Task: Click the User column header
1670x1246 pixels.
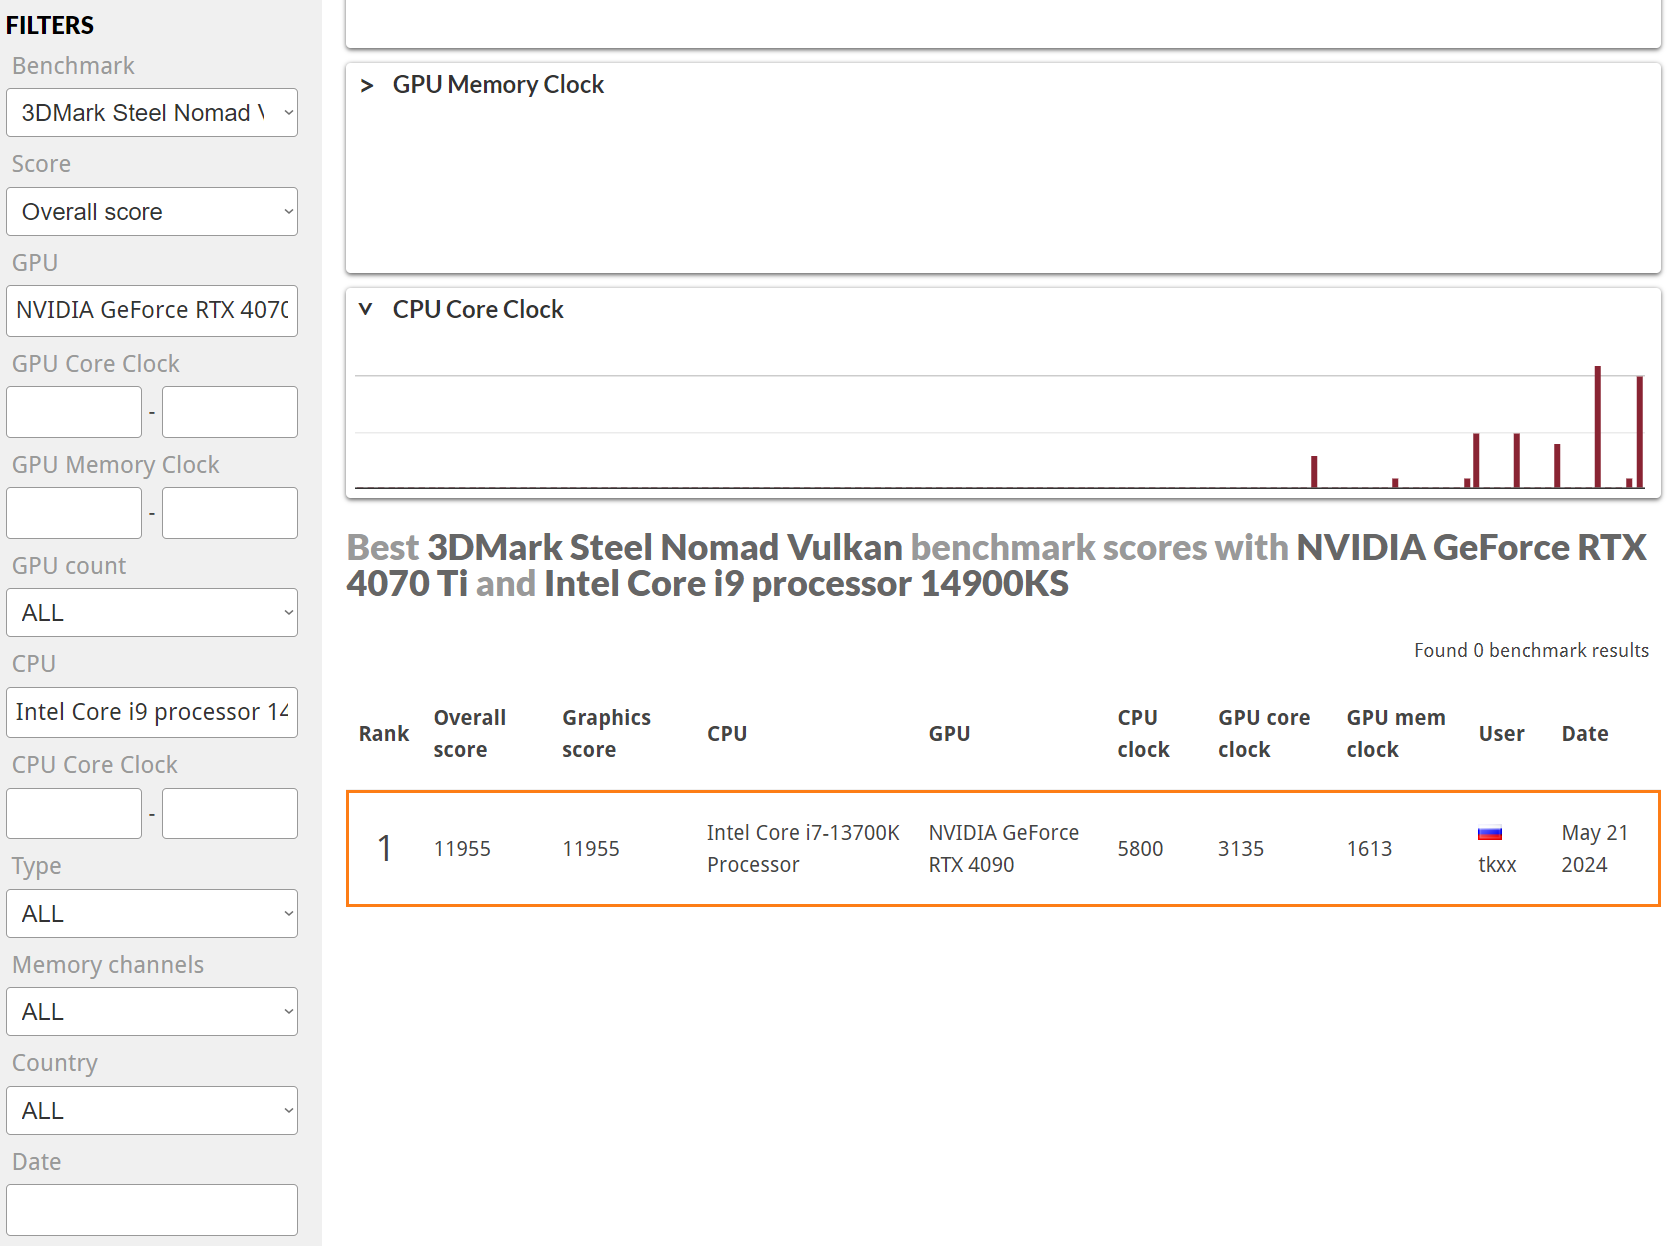Action: click(1501, 734)
